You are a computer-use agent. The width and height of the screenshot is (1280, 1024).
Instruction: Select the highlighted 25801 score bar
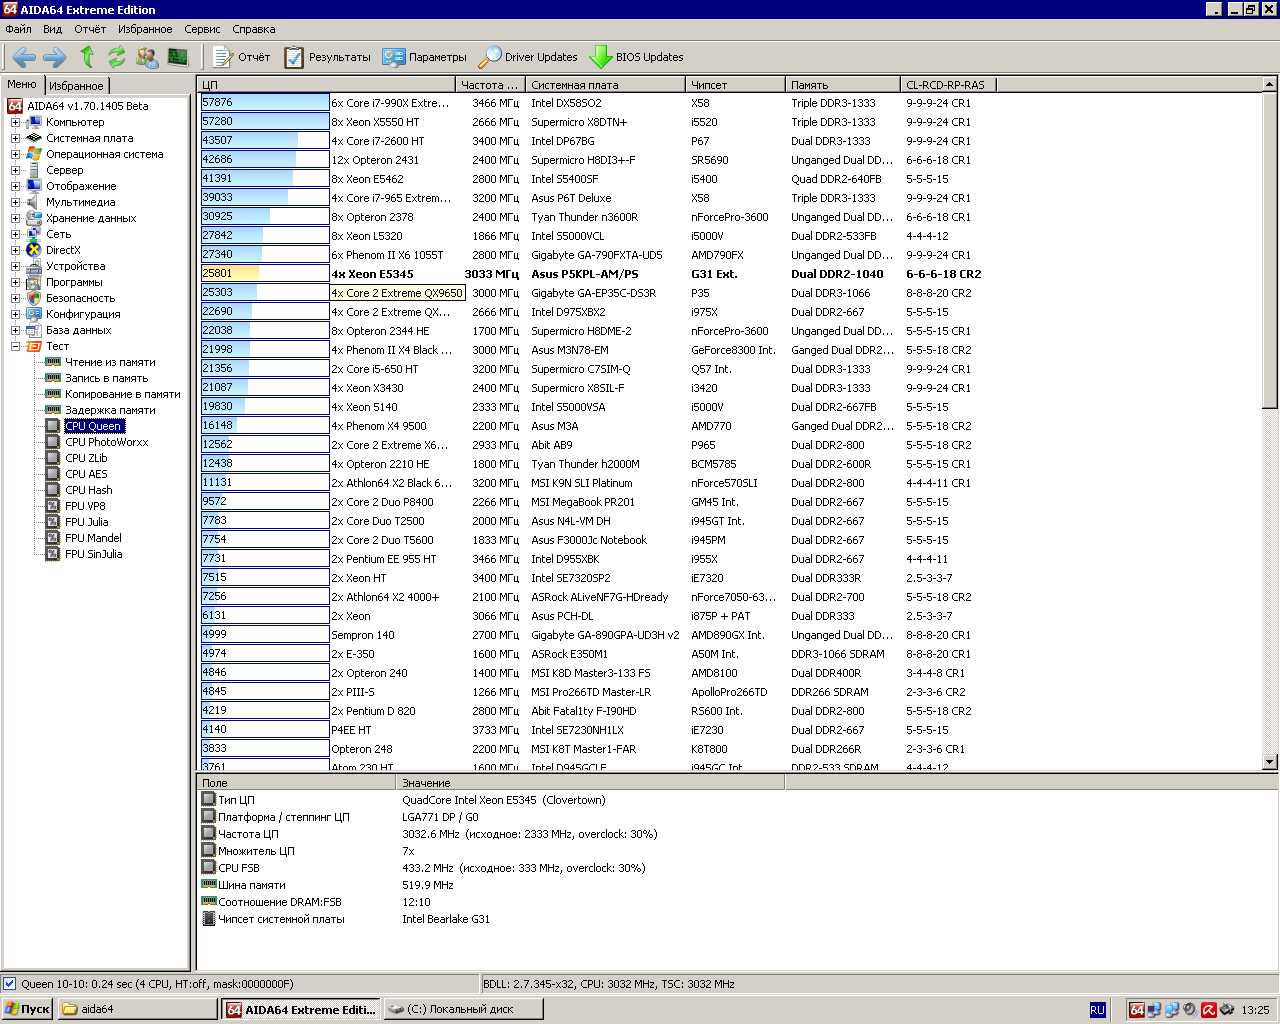pyautogui.click(x=265, y=273)
